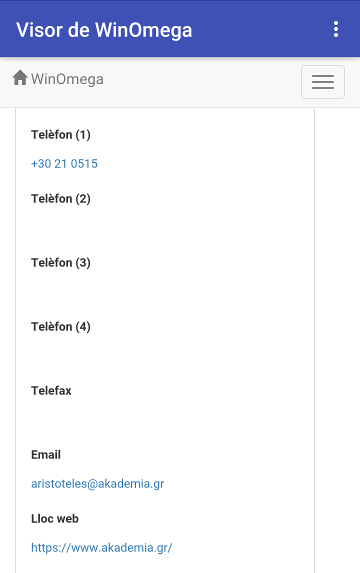The height and width of the screenshot is (573, 360).
Task: Click empty value area under Telèfon (3)
Action: [x=165, y=291]
